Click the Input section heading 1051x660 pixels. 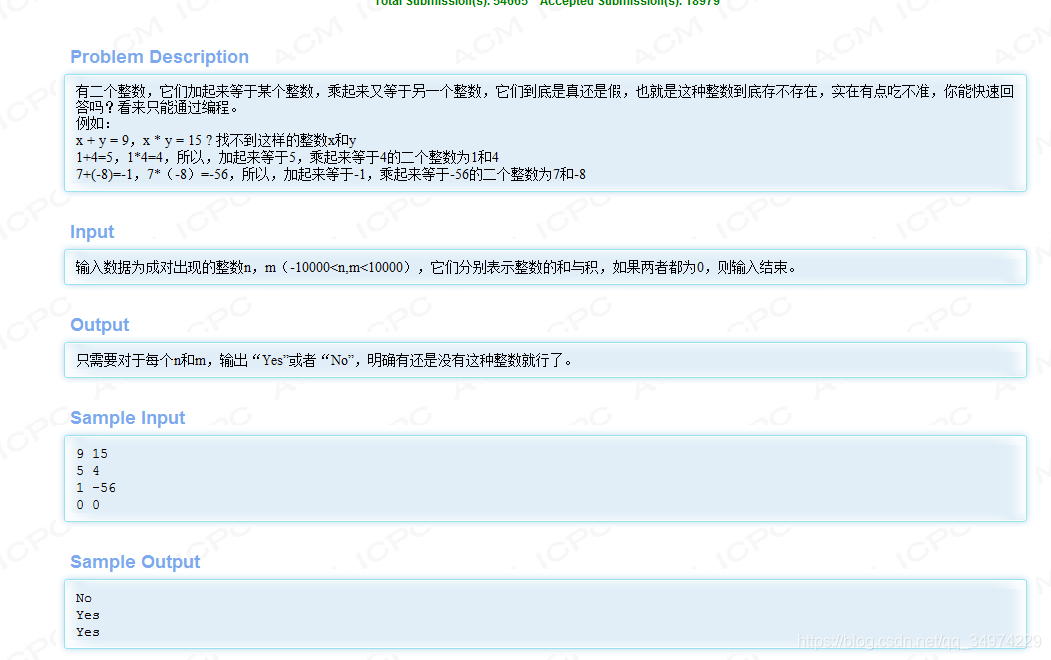click(92, 232)
